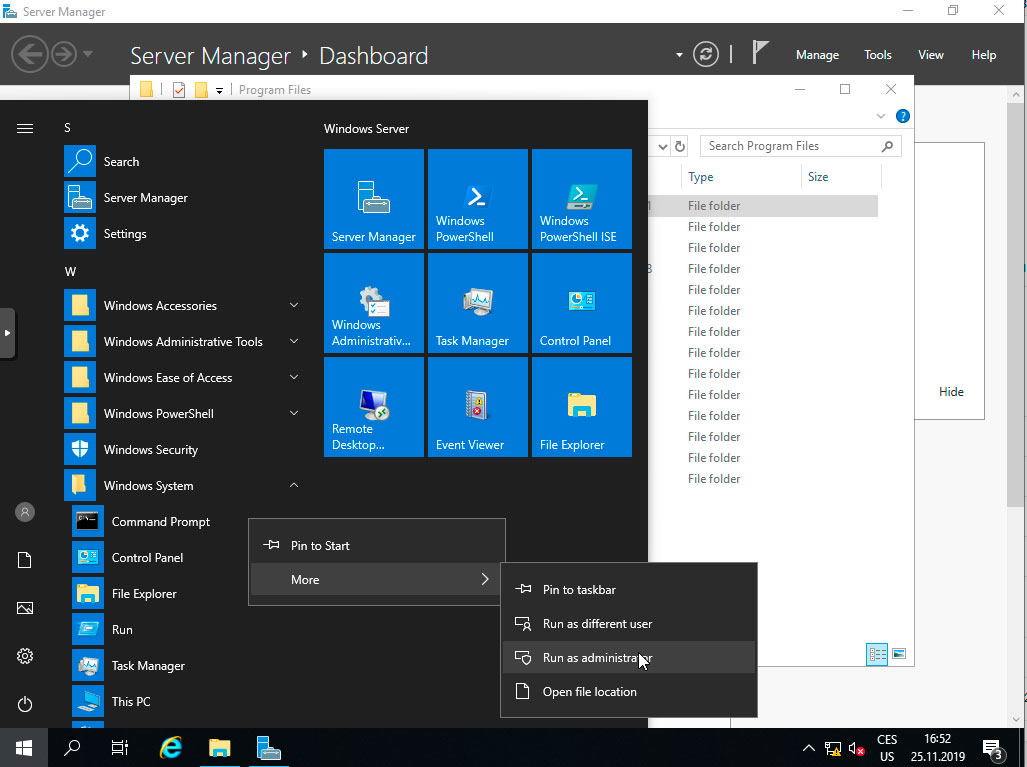Switch Explorer to large icons view

tap(898, 653)
